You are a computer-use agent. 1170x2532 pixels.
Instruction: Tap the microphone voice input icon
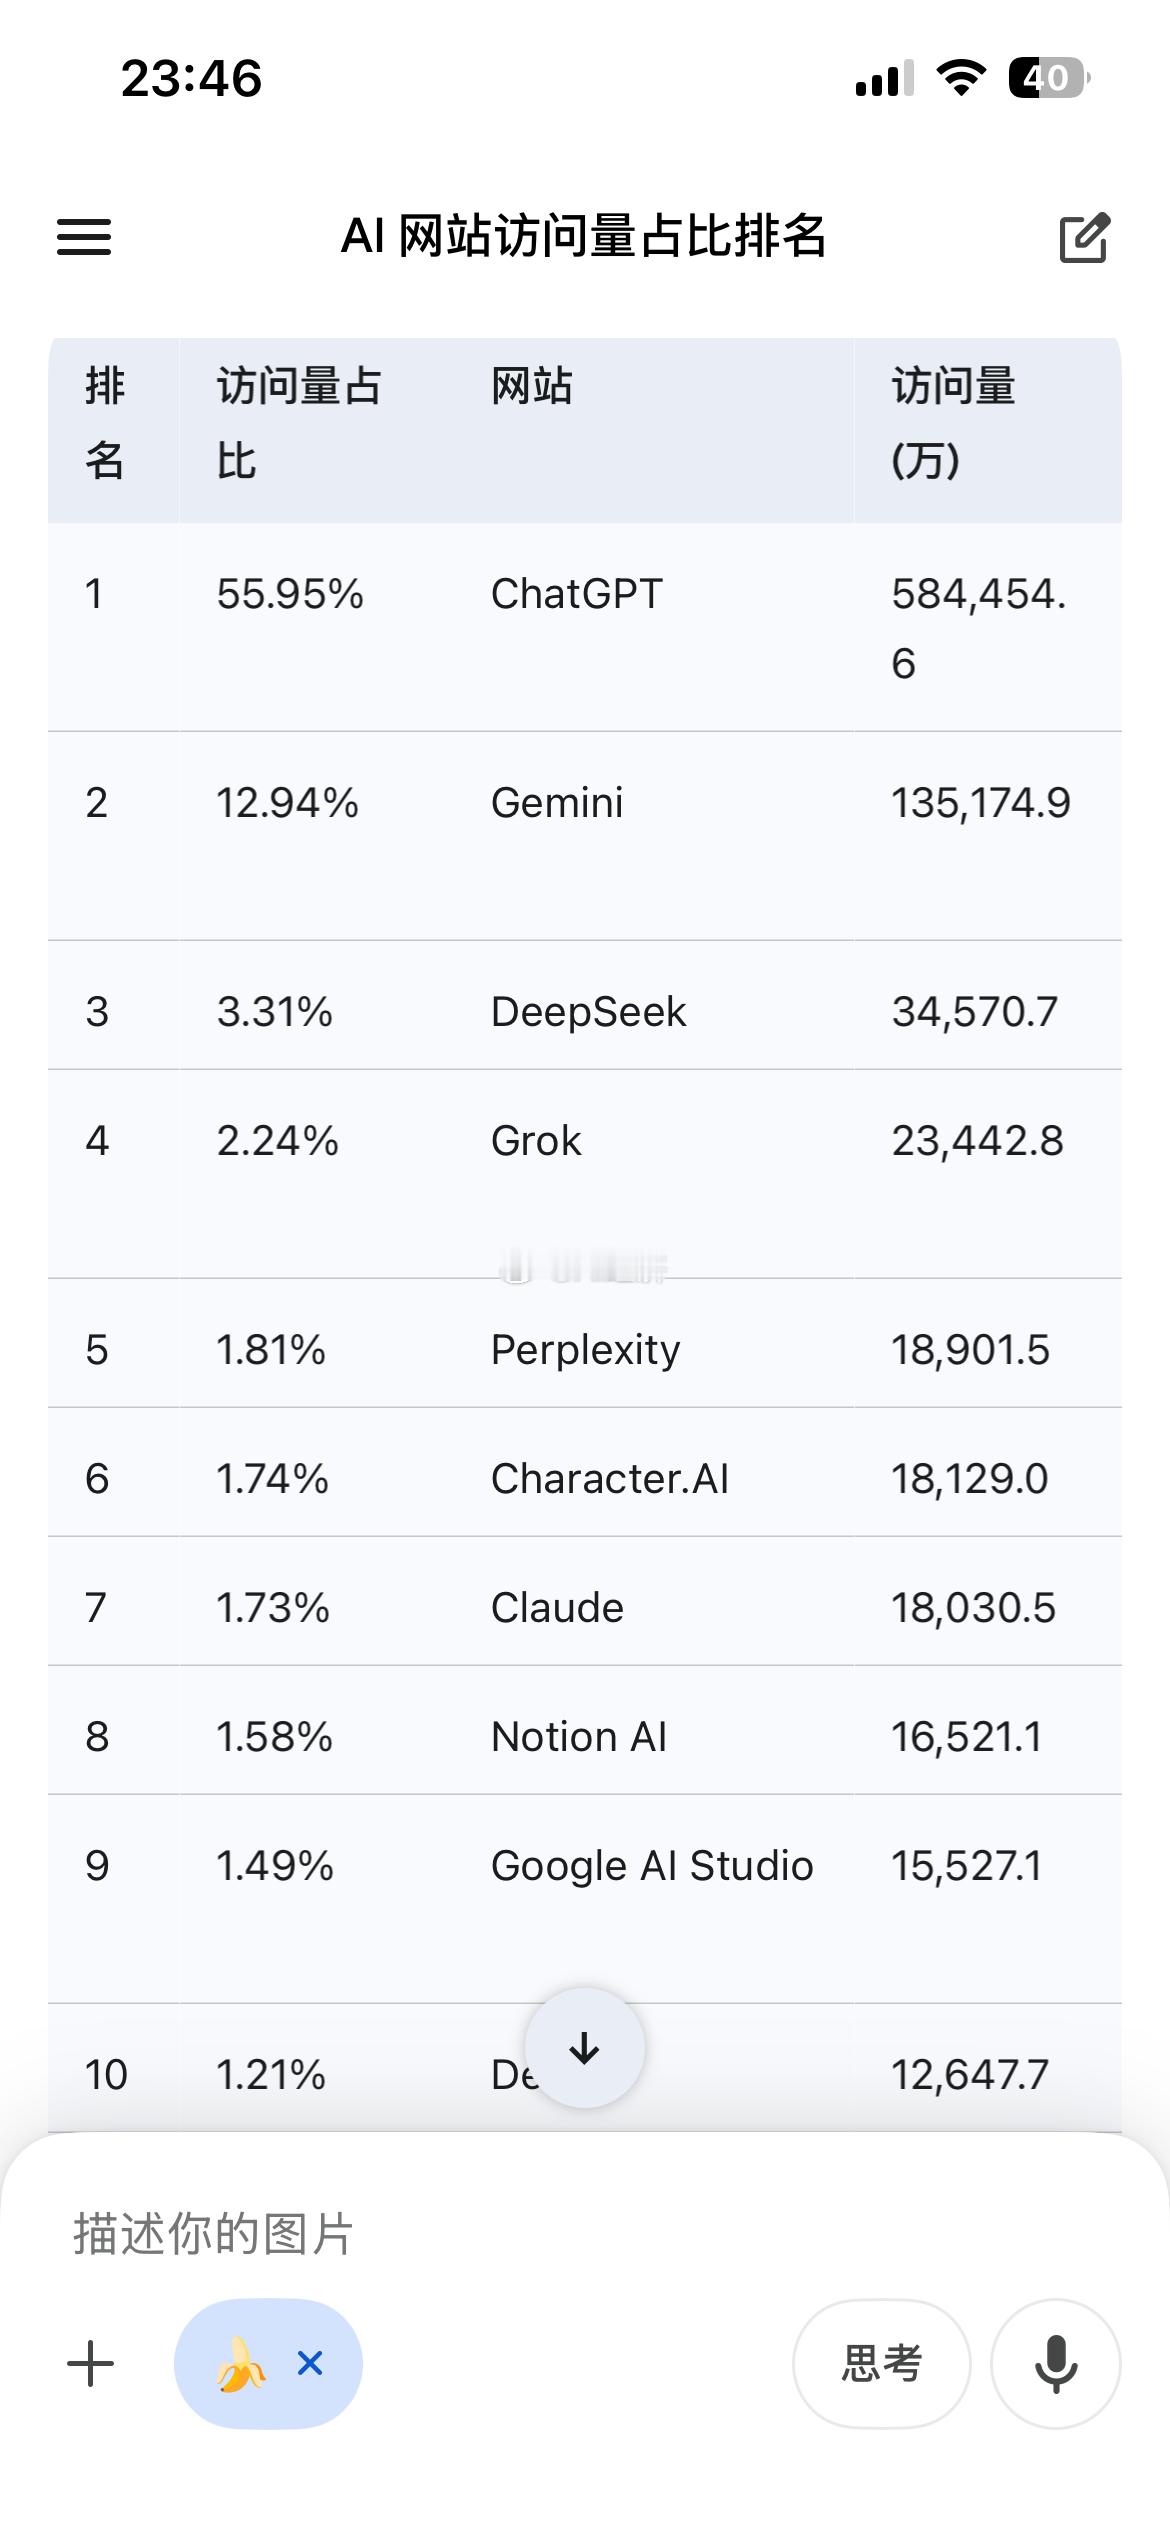(1055, 2364)
